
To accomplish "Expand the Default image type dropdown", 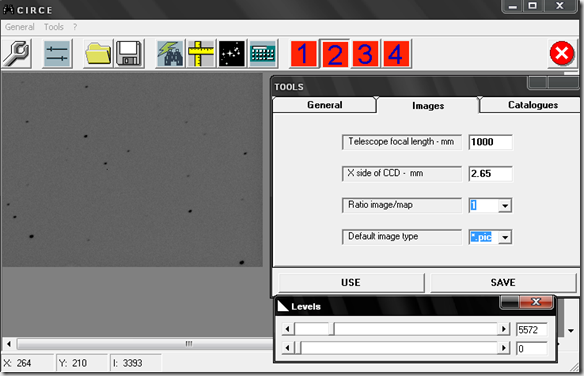I will [x=505, y=237].
